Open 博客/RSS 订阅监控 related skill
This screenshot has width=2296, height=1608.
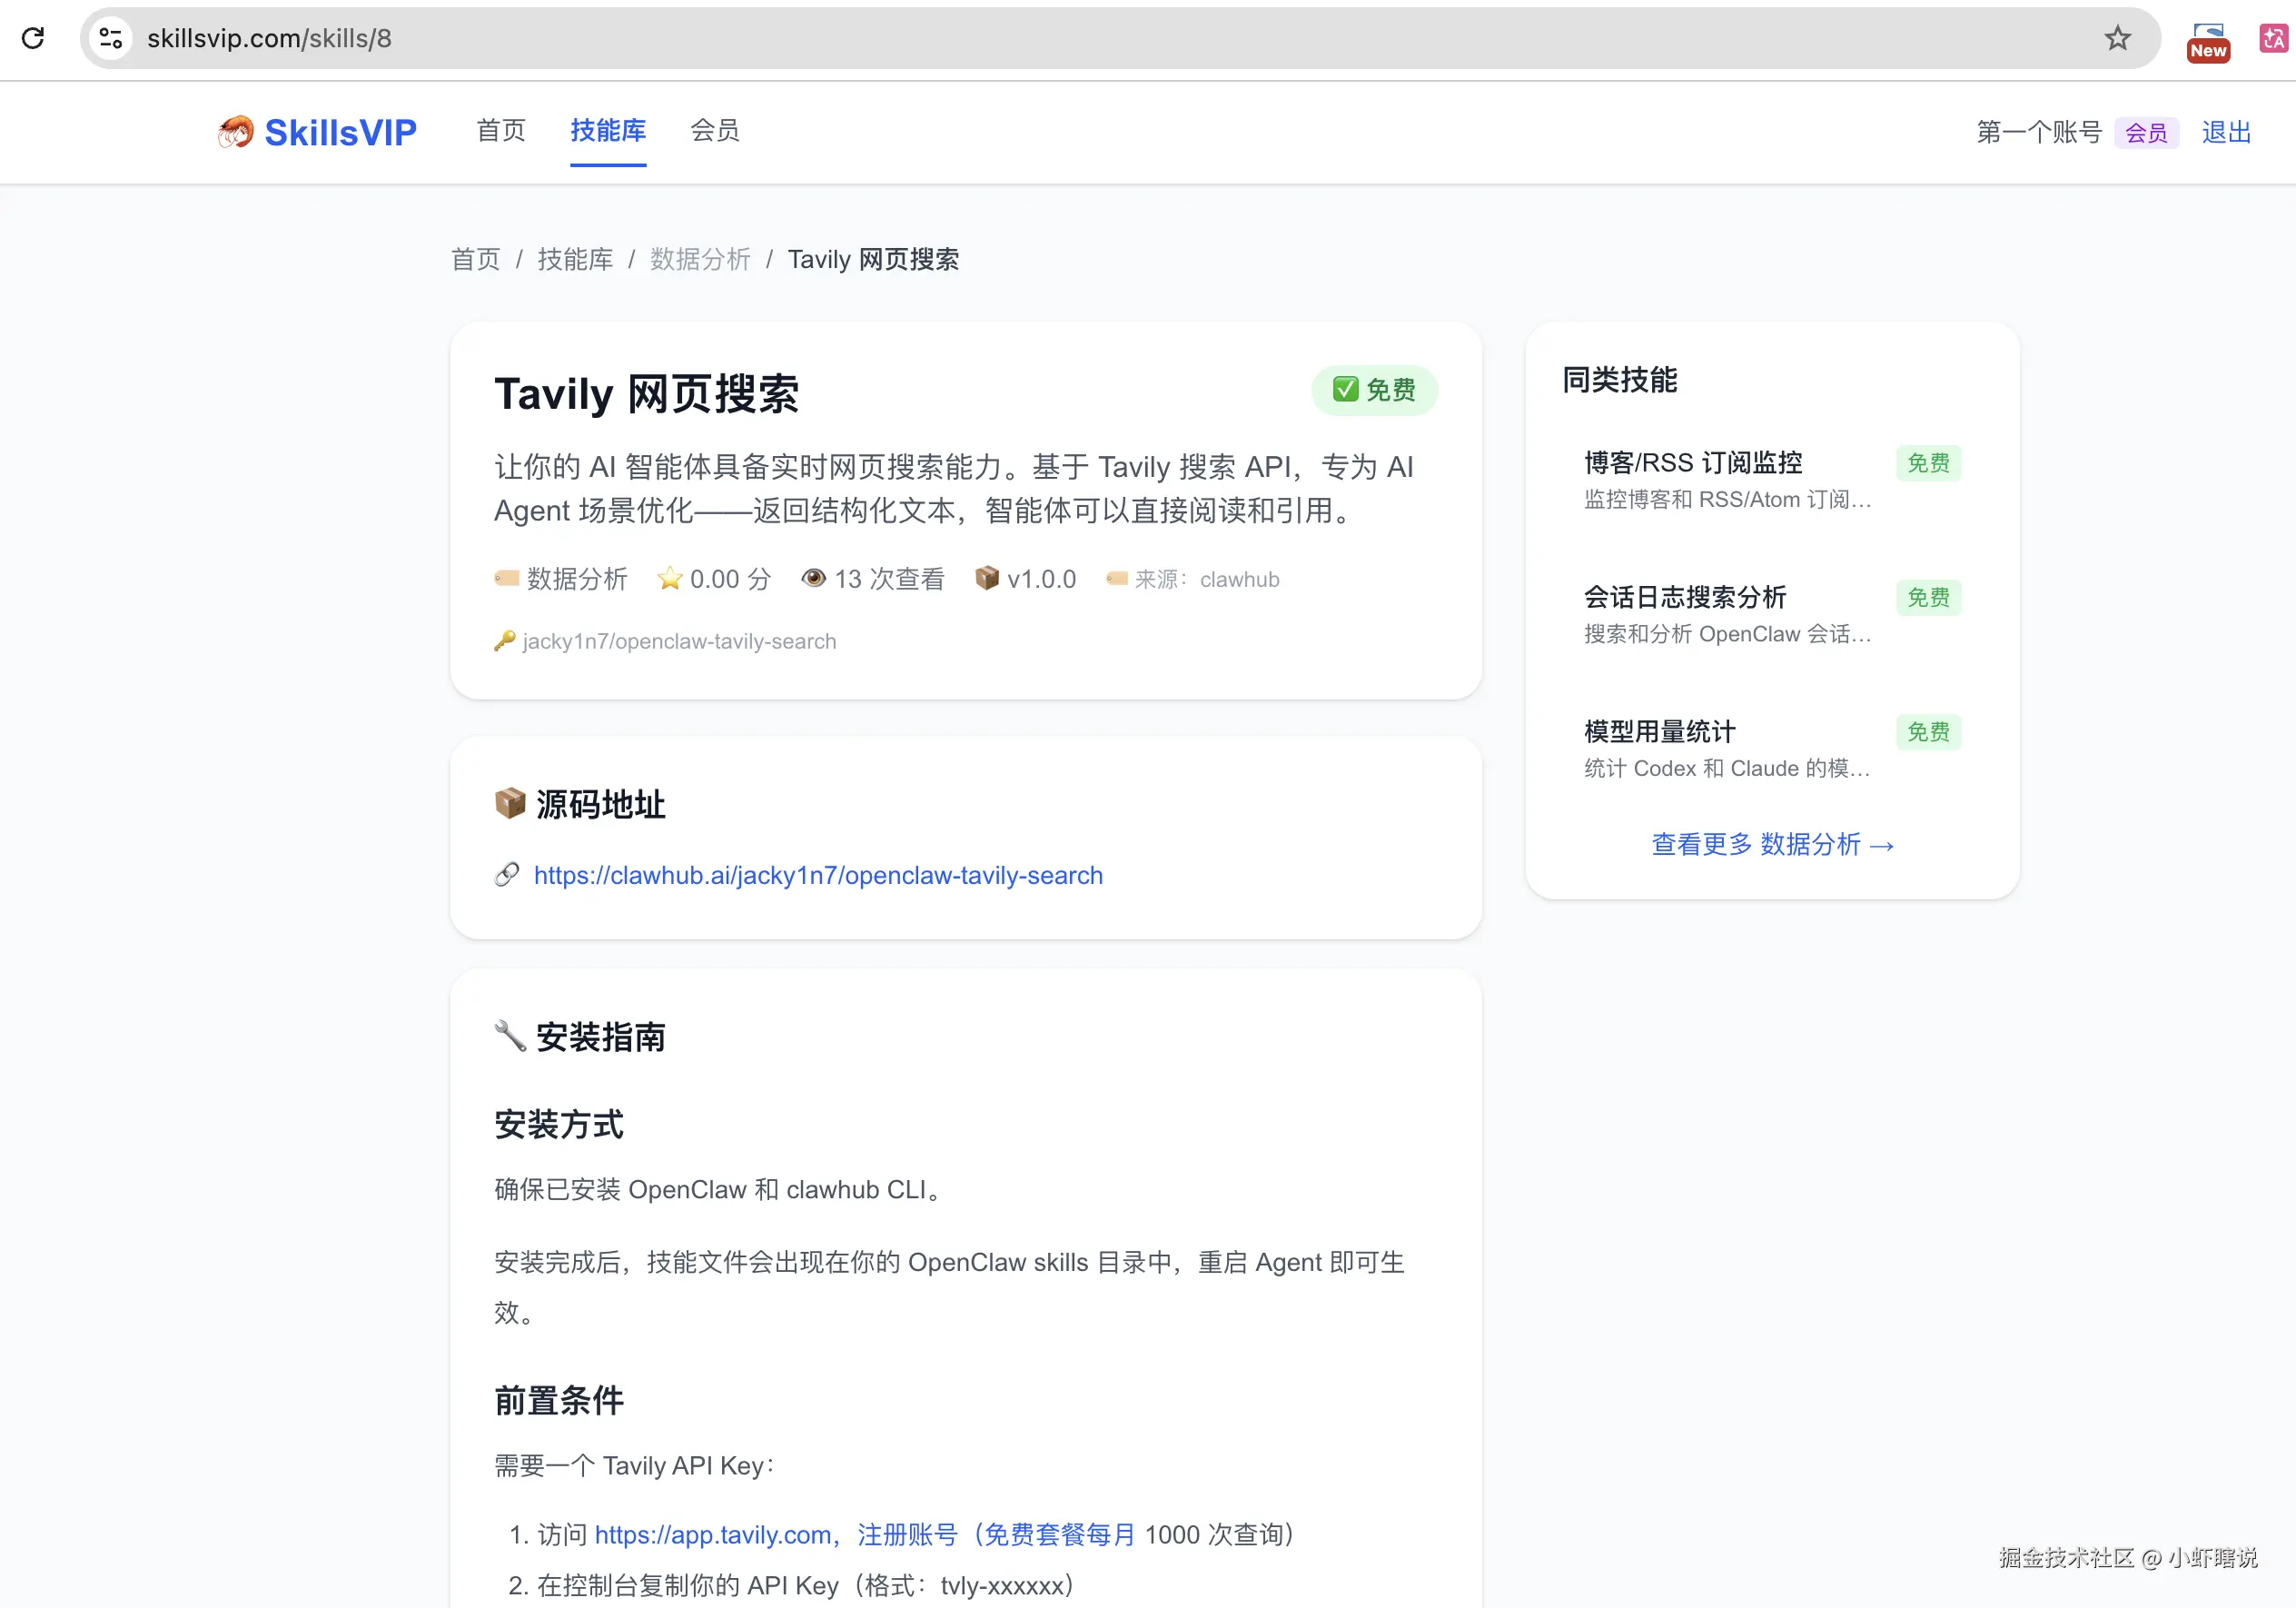coord(1693,463)
